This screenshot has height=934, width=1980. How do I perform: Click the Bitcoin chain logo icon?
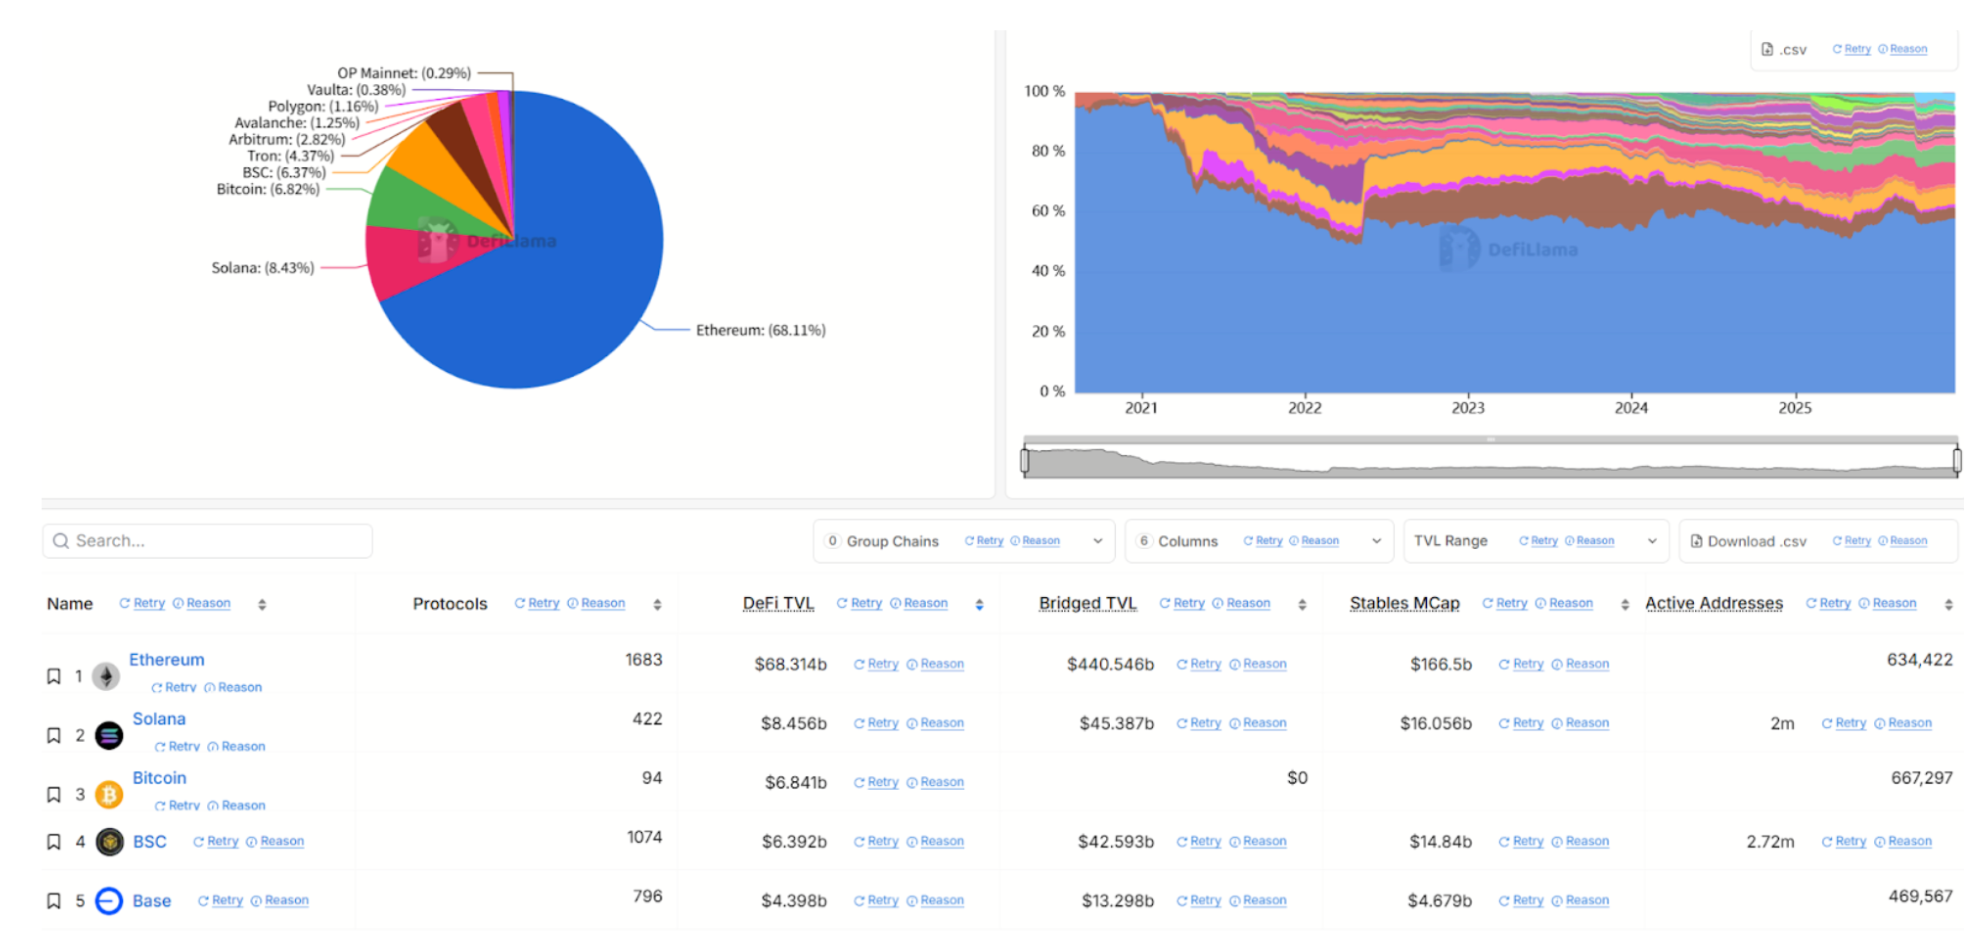(x=109, y=794)
